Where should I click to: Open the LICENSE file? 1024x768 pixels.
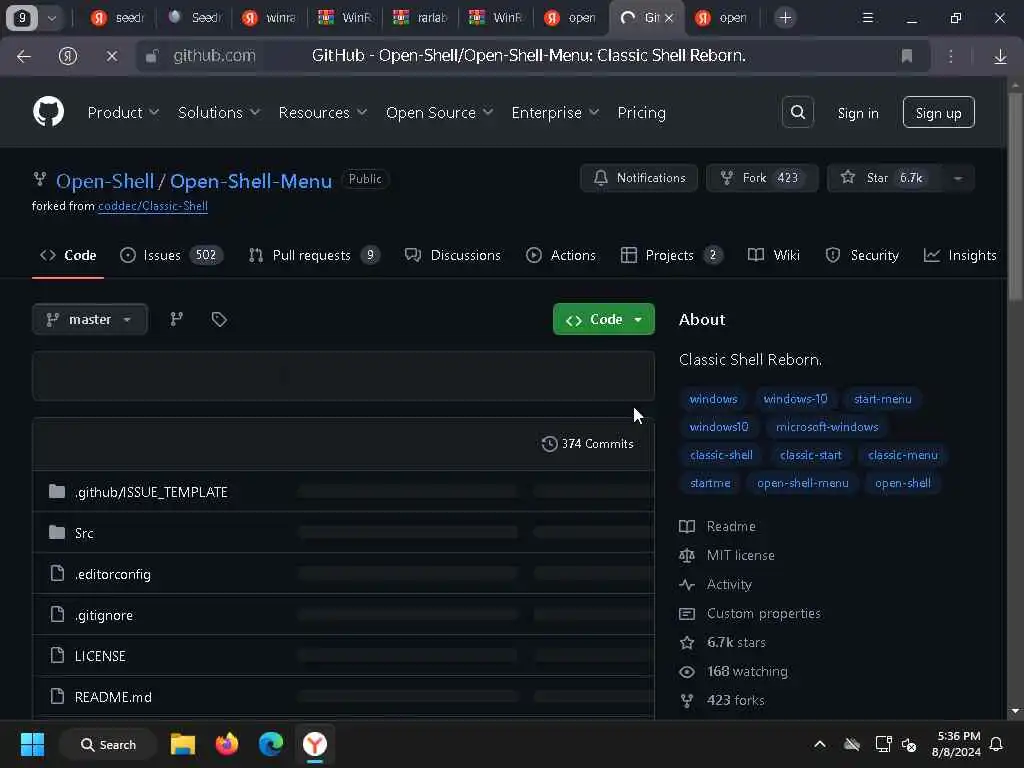pos(100,656)
